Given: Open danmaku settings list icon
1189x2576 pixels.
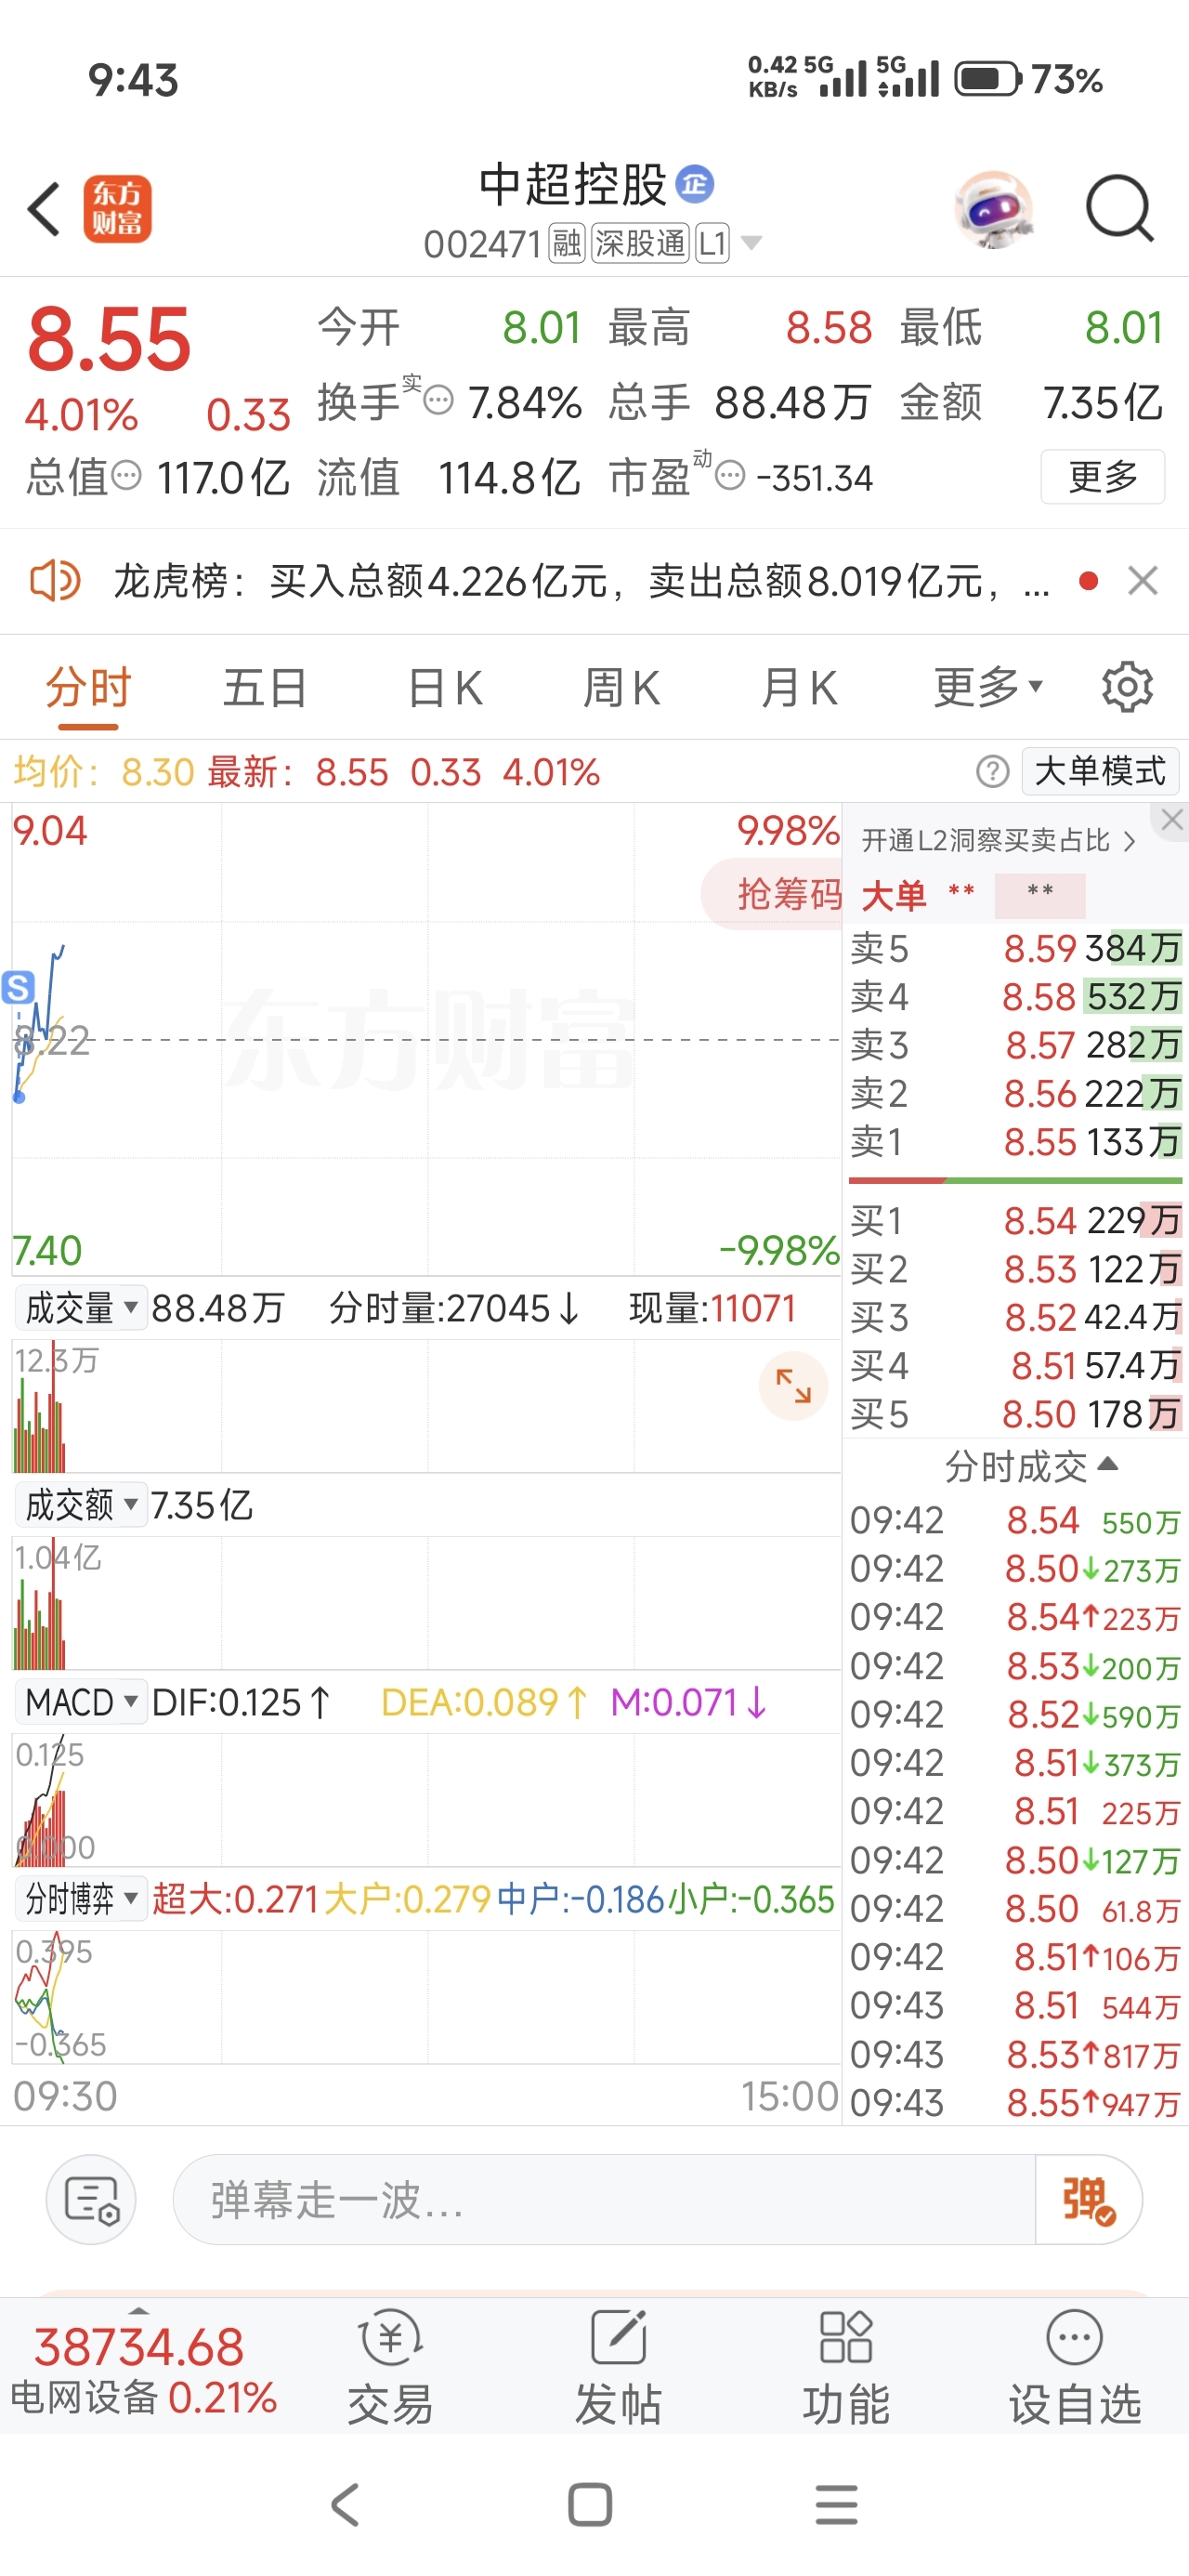Looking at the screenshot, I should (91, 2200).
